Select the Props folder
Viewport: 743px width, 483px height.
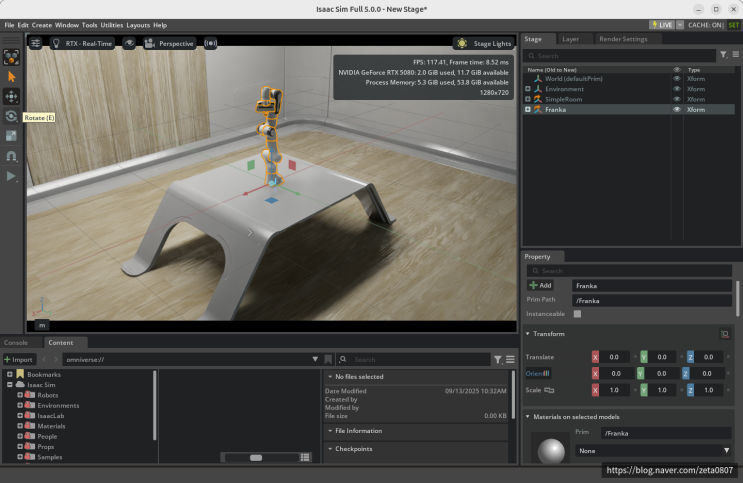(45, 447)
